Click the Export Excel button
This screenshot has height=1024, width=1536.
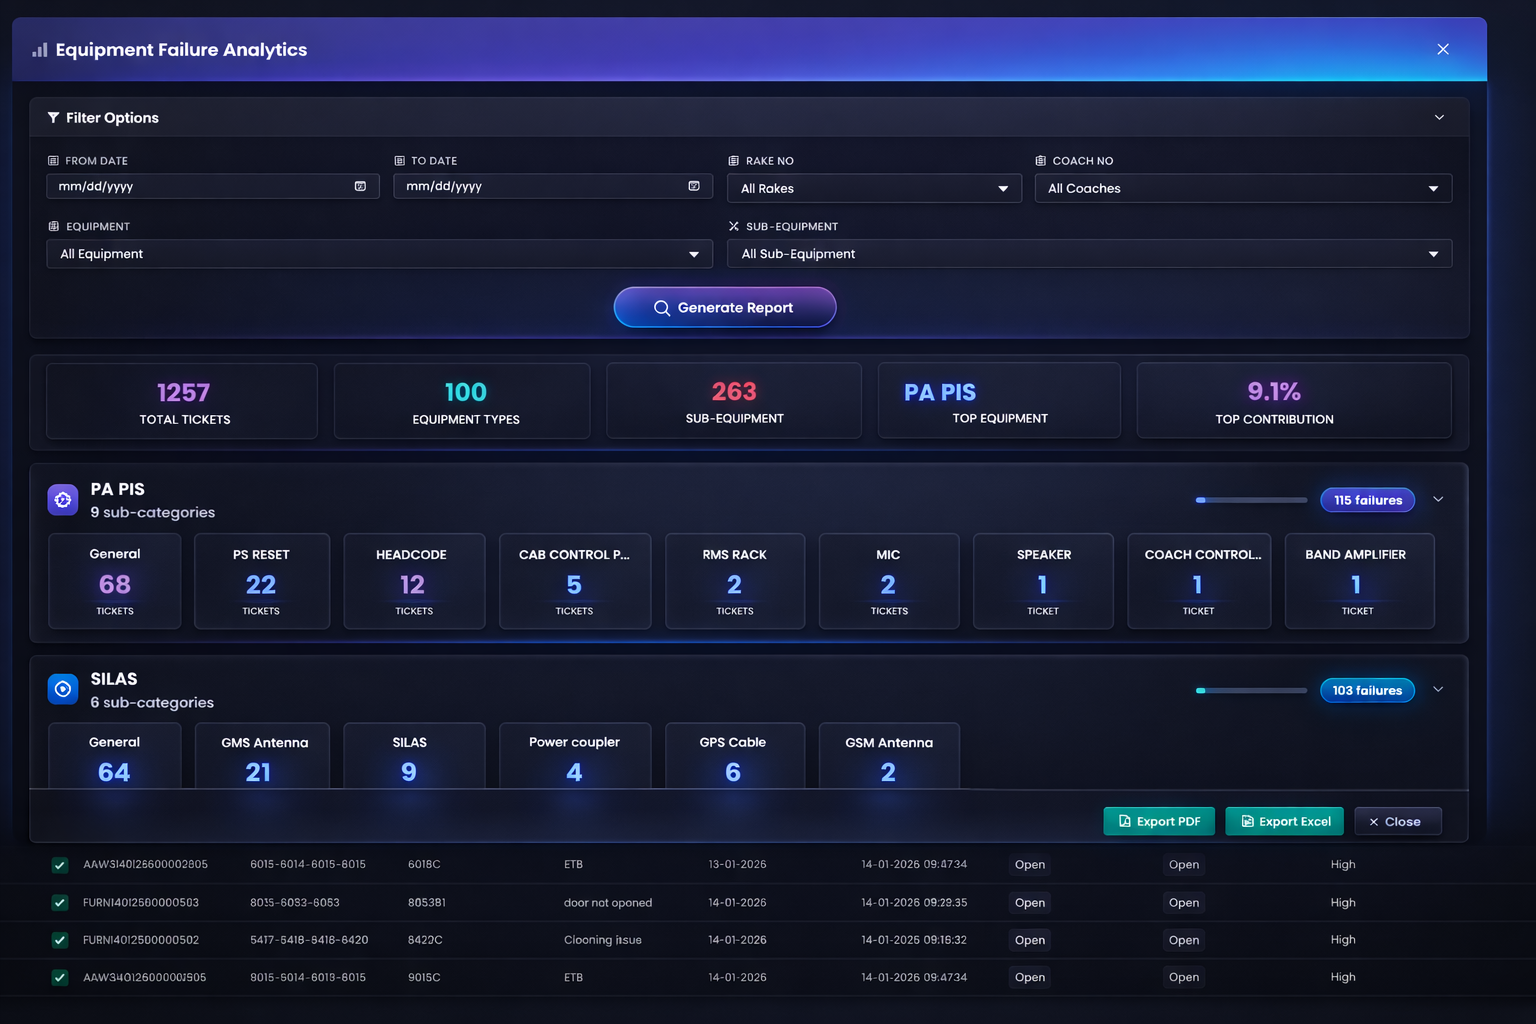click(x=1284, y=821)
